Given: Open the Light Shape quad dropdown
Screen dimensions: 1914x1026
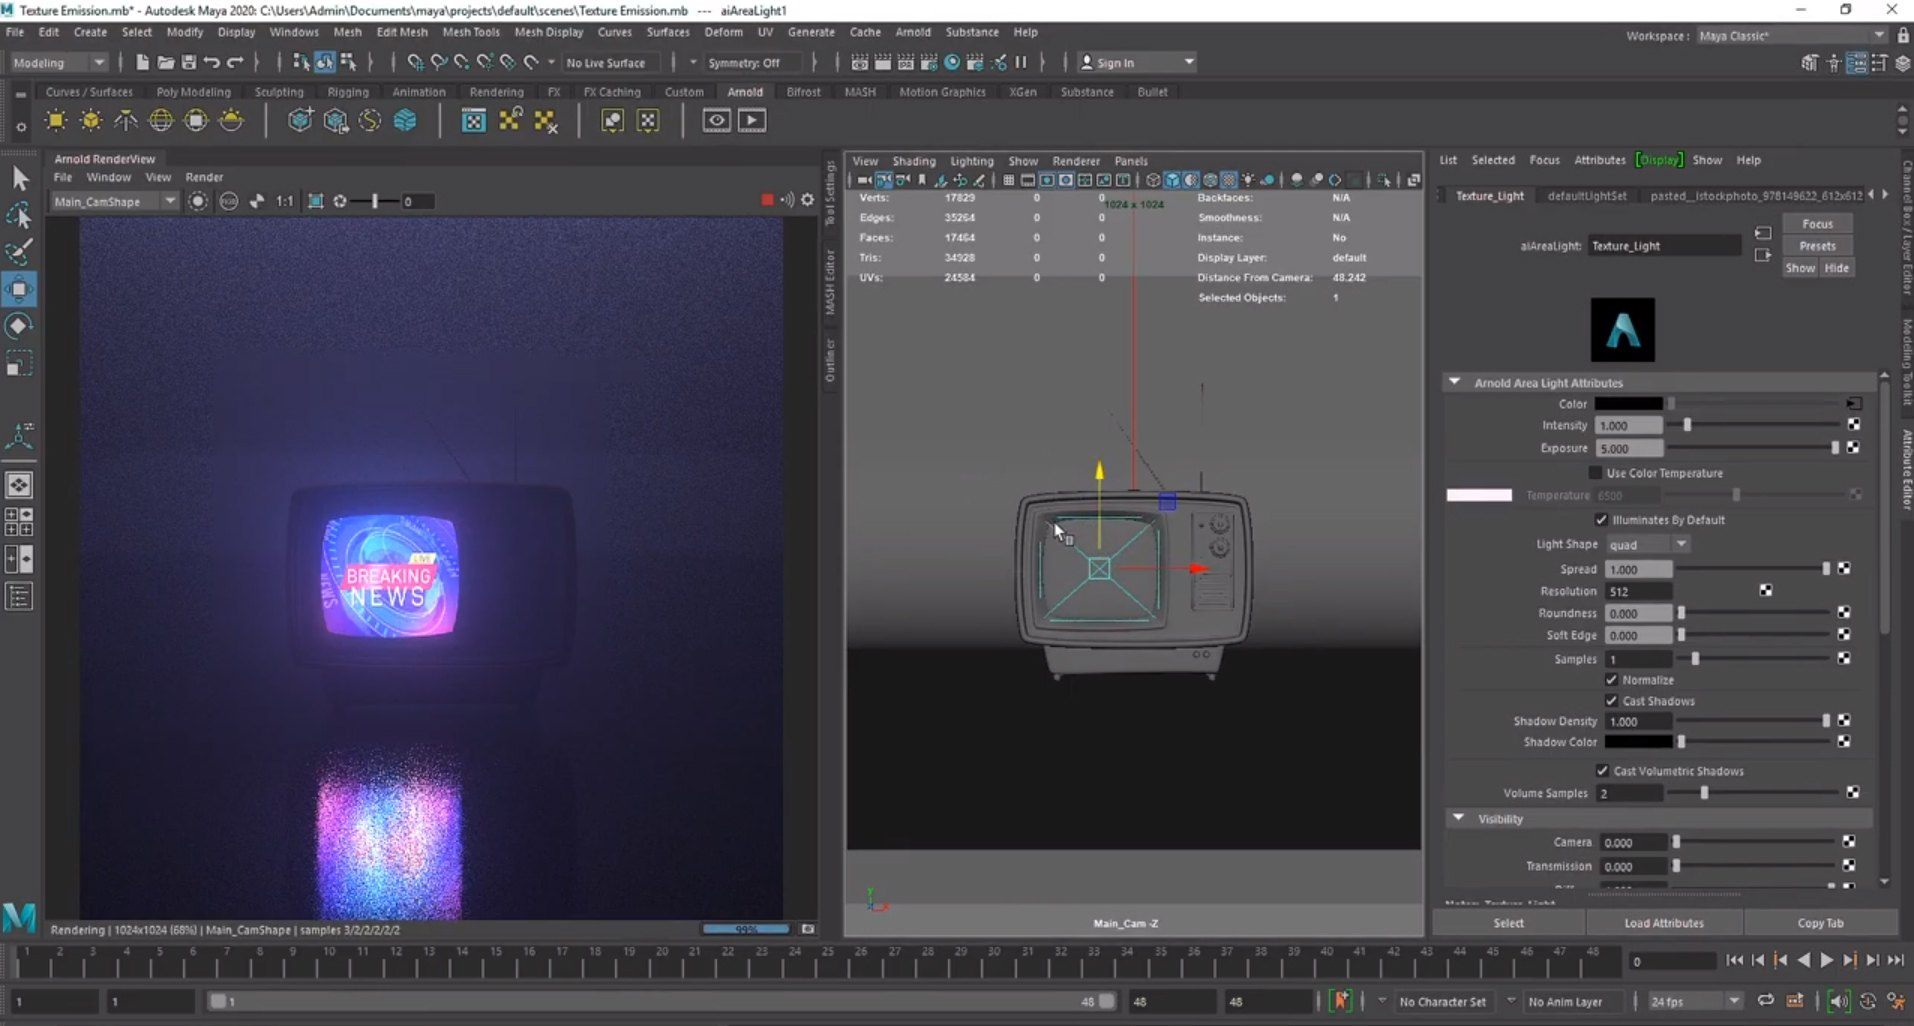Looking at the screenshot, I should (x=1647, y=544).
